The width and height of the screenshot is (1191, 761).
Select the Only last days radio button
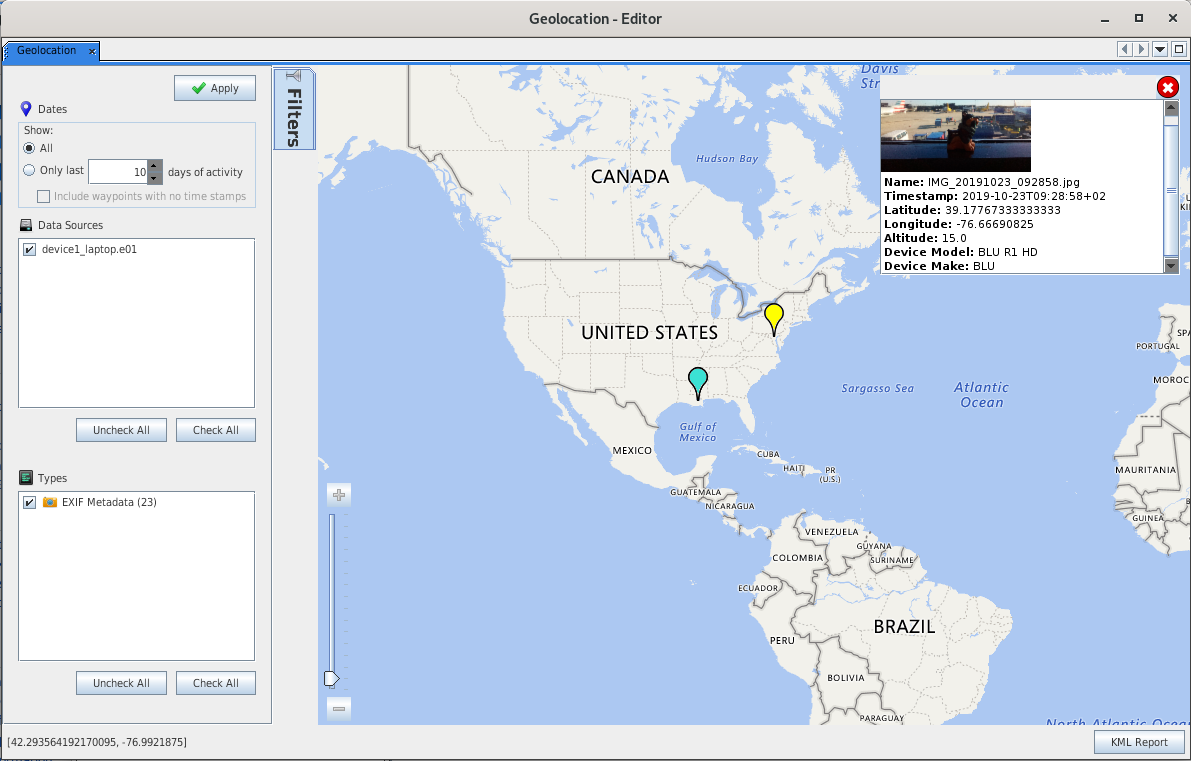click(x=29, y=171)
